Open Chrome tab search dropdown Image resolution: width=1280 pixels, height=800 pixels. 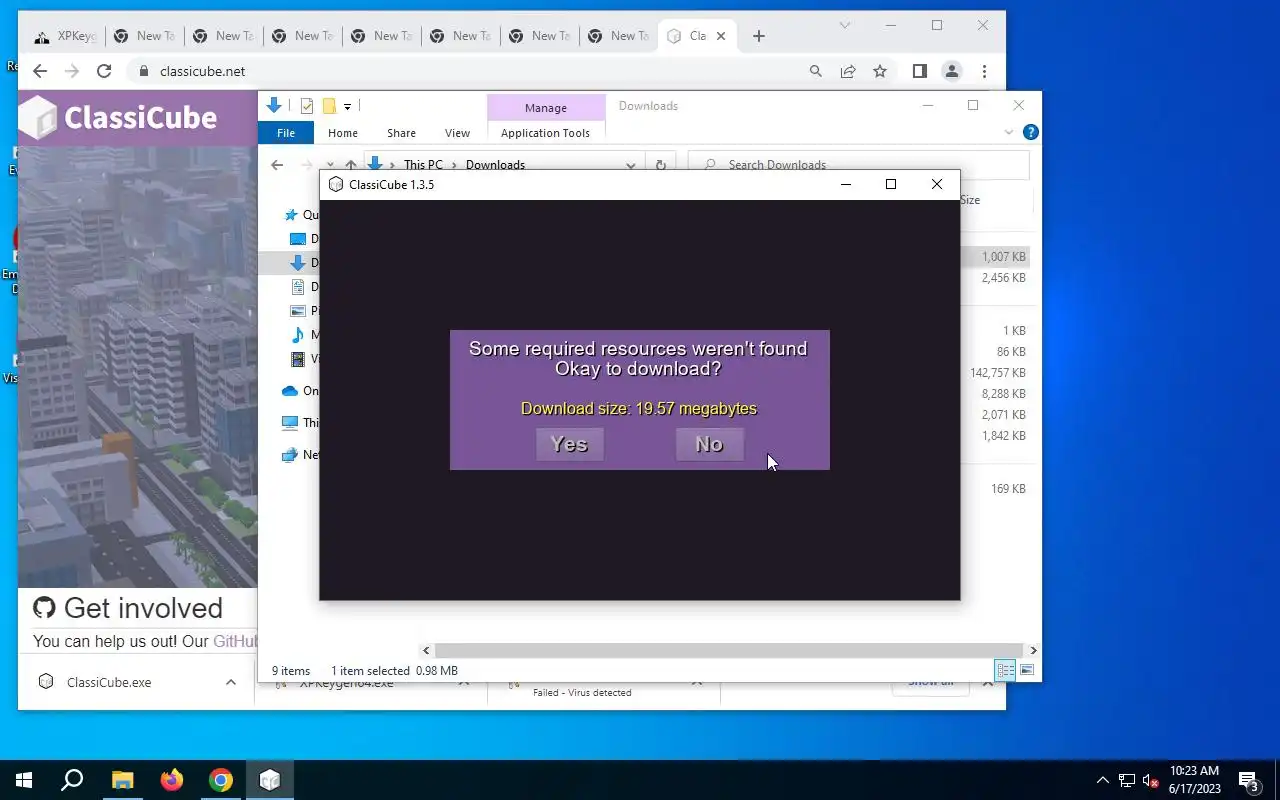tap(845, 25)
